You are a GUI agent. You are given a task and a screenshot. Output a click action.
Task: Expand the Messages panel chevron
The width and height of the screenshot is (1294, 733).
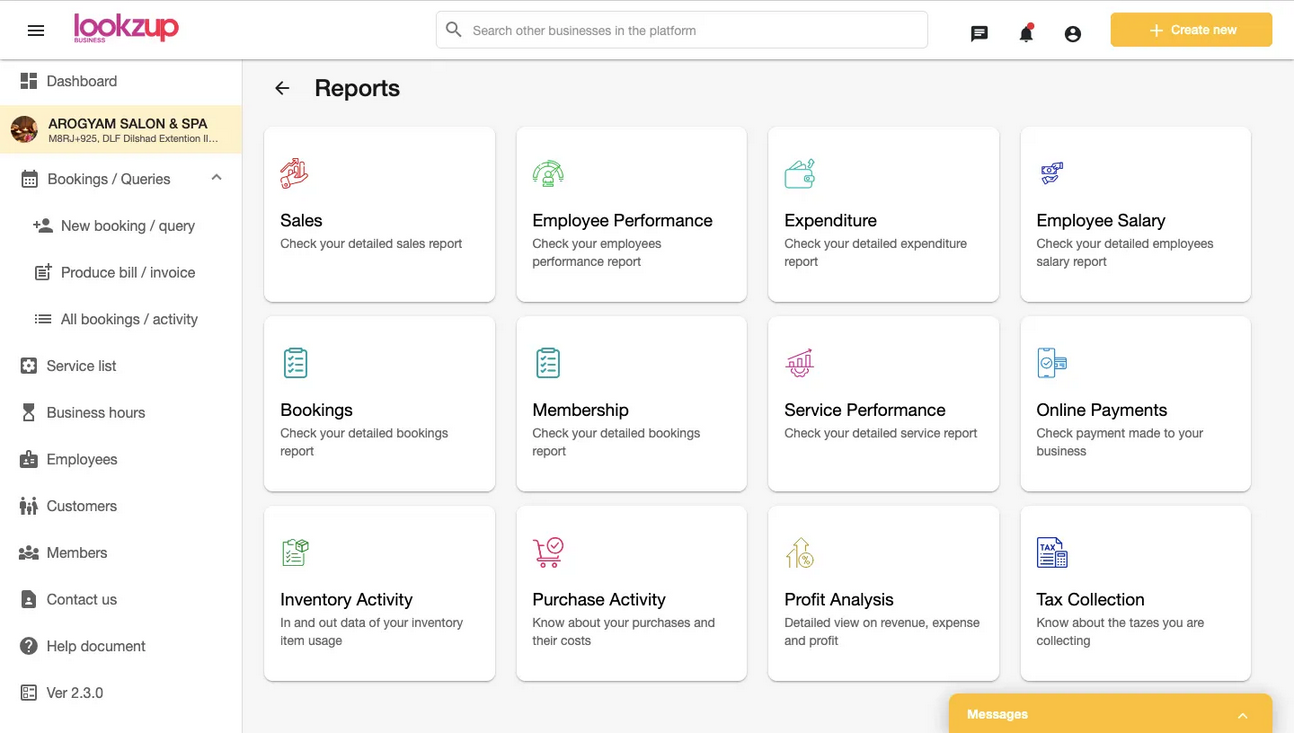click(1242, 715)
